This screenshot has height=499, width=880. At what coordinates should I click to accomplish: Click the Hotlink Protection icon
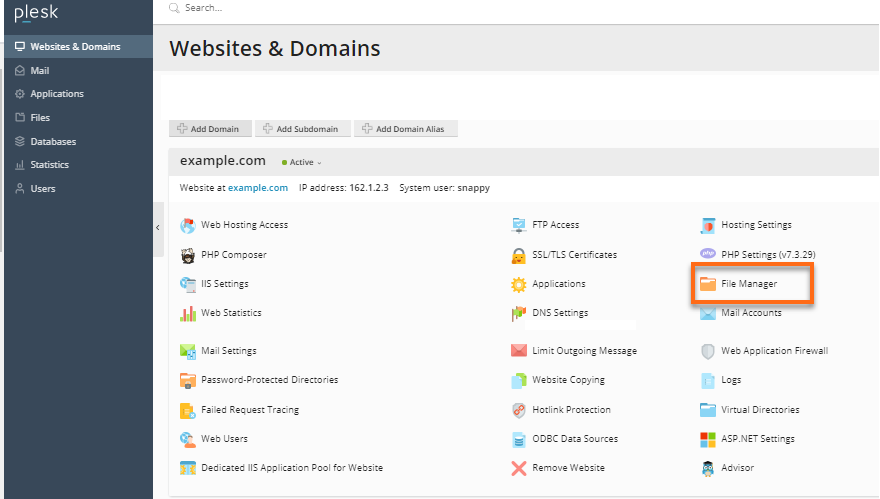519,410
